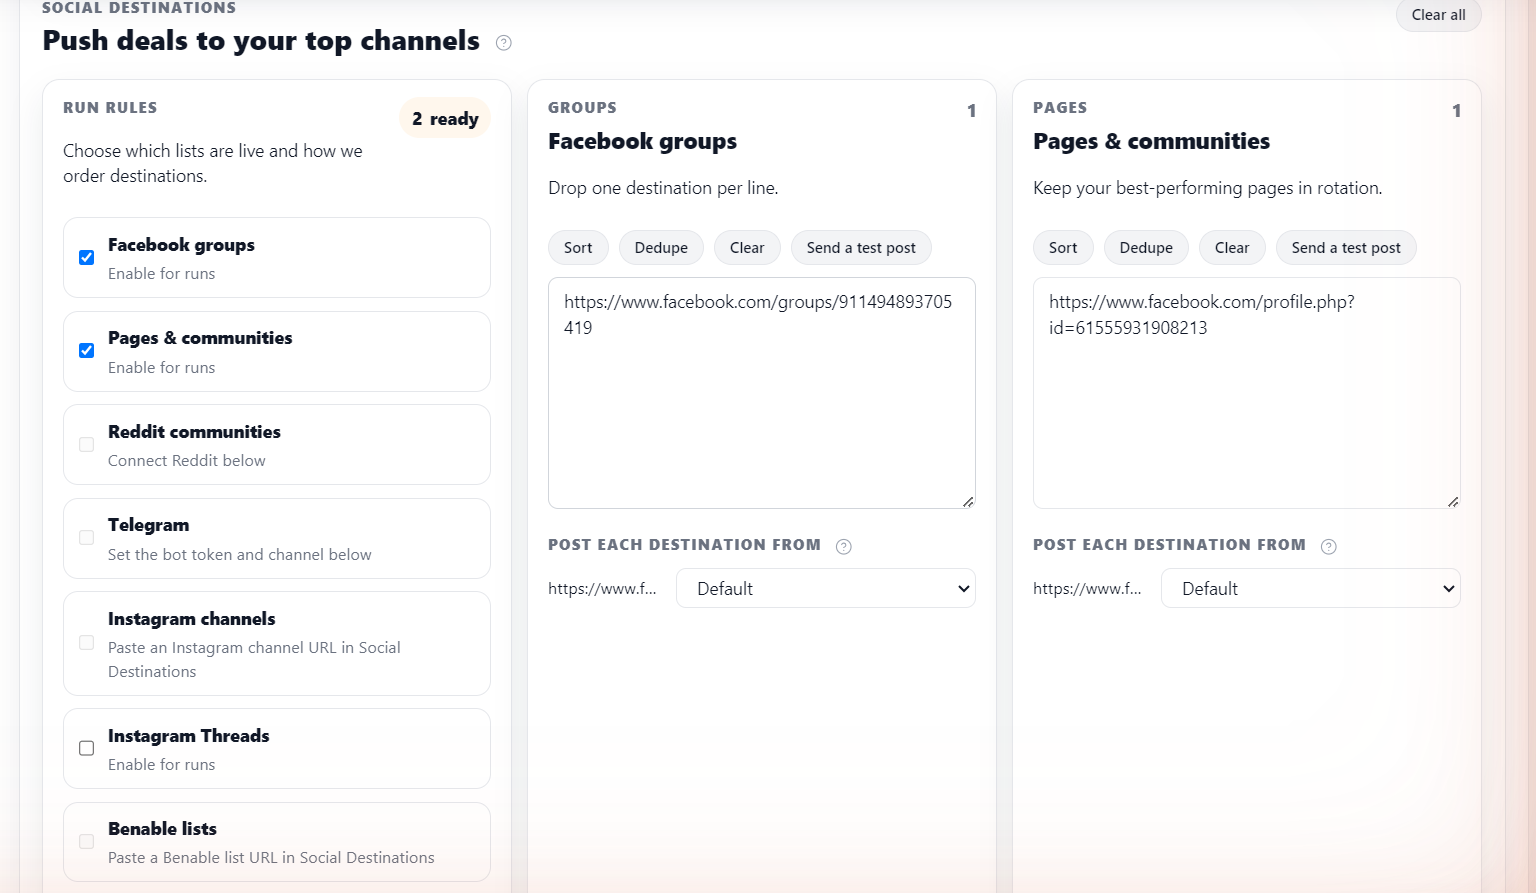Grab resize handle of Pages textarea
This screenshot has height=893, width=1536.
(1453, 502)
